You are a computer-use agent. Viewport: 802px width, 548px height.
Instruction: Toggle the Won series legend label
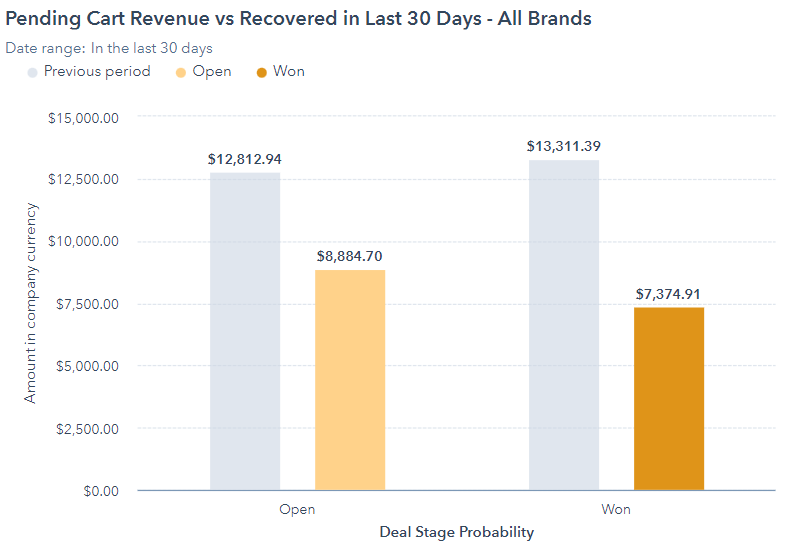[x=289, y=72]
